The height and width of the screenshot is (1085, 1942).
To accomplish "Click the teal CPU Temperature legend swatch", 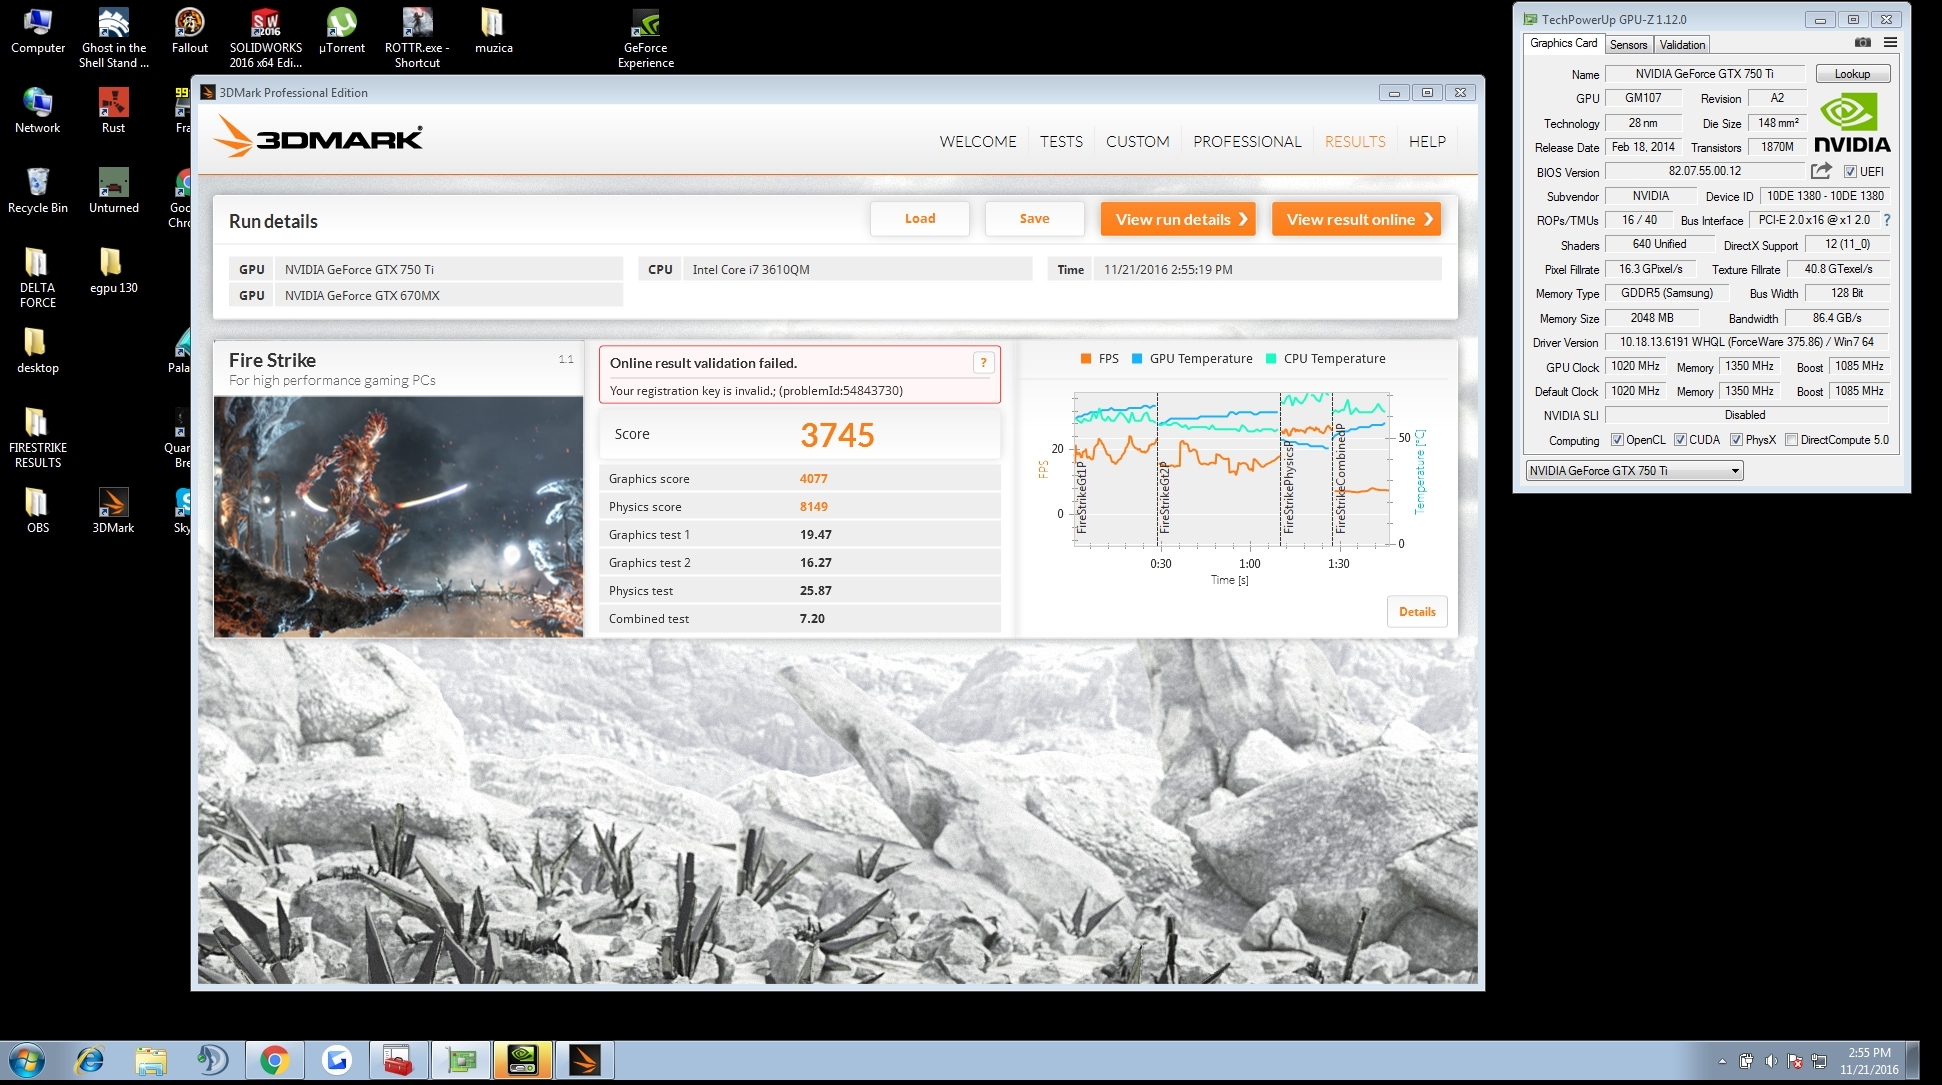I will pyautogui.click(x=1271, y=359).
